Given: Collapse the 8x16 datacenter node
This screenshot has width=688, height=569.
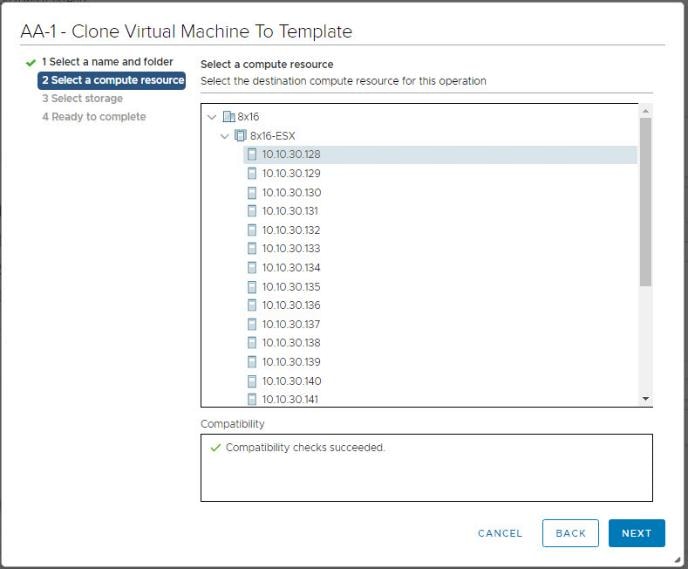Looking at the screenshot, I should [211, 117].
